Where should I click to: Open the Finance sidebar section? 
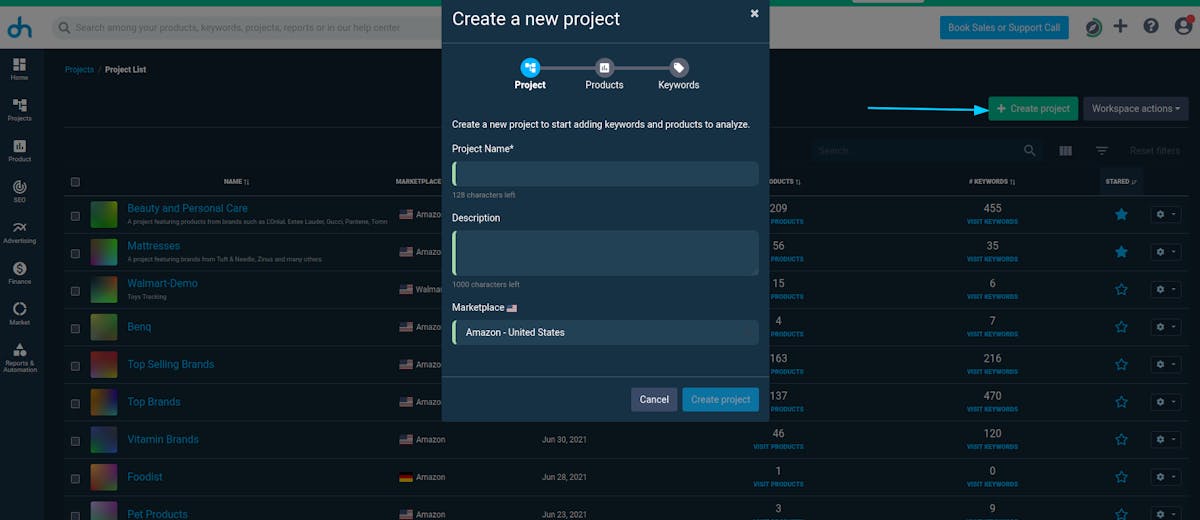point(20,273)
